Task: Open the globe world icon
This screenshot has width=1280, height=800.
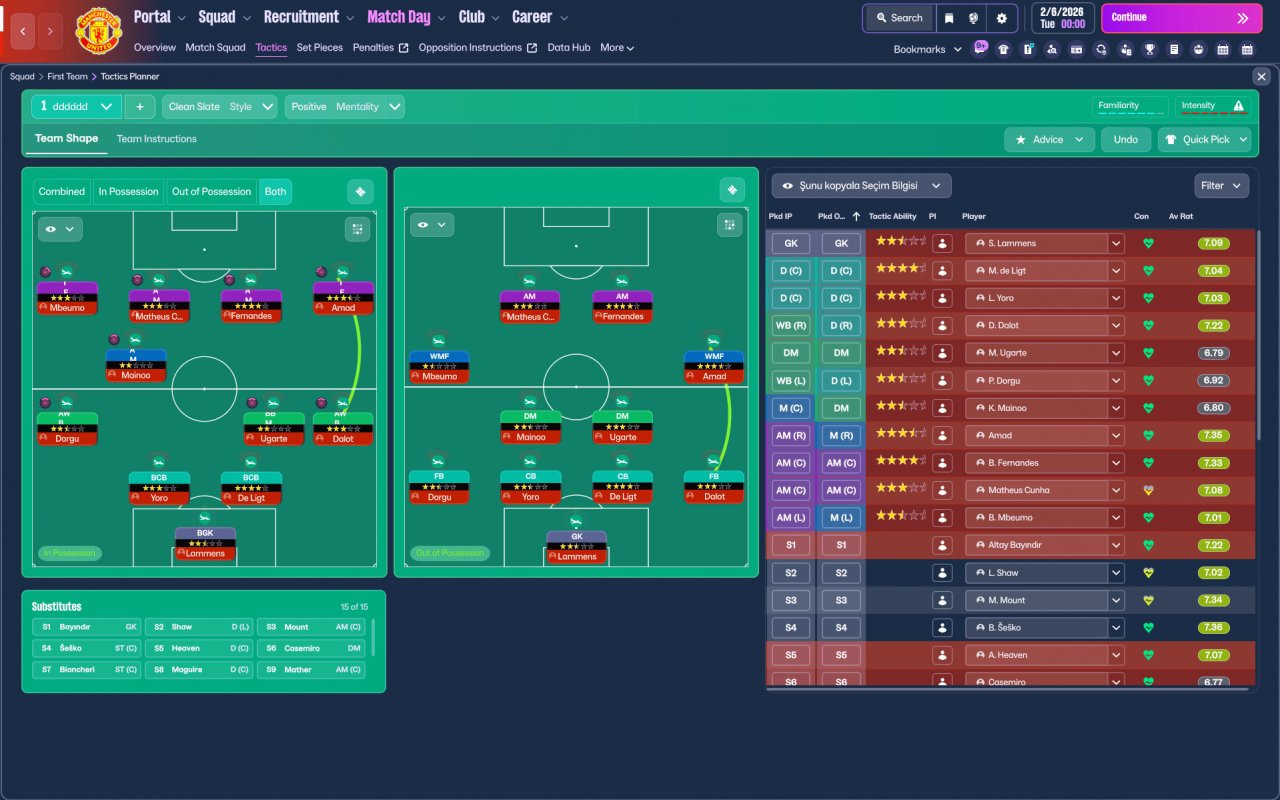Action: [975, 18]
